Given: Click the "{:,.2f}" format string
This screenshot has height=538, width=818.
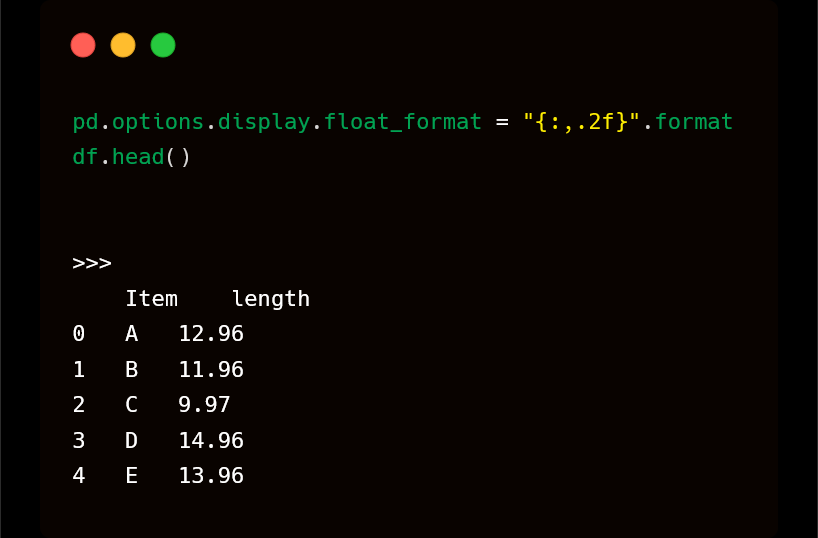Looking at the screenshot, I should [581, 122].
